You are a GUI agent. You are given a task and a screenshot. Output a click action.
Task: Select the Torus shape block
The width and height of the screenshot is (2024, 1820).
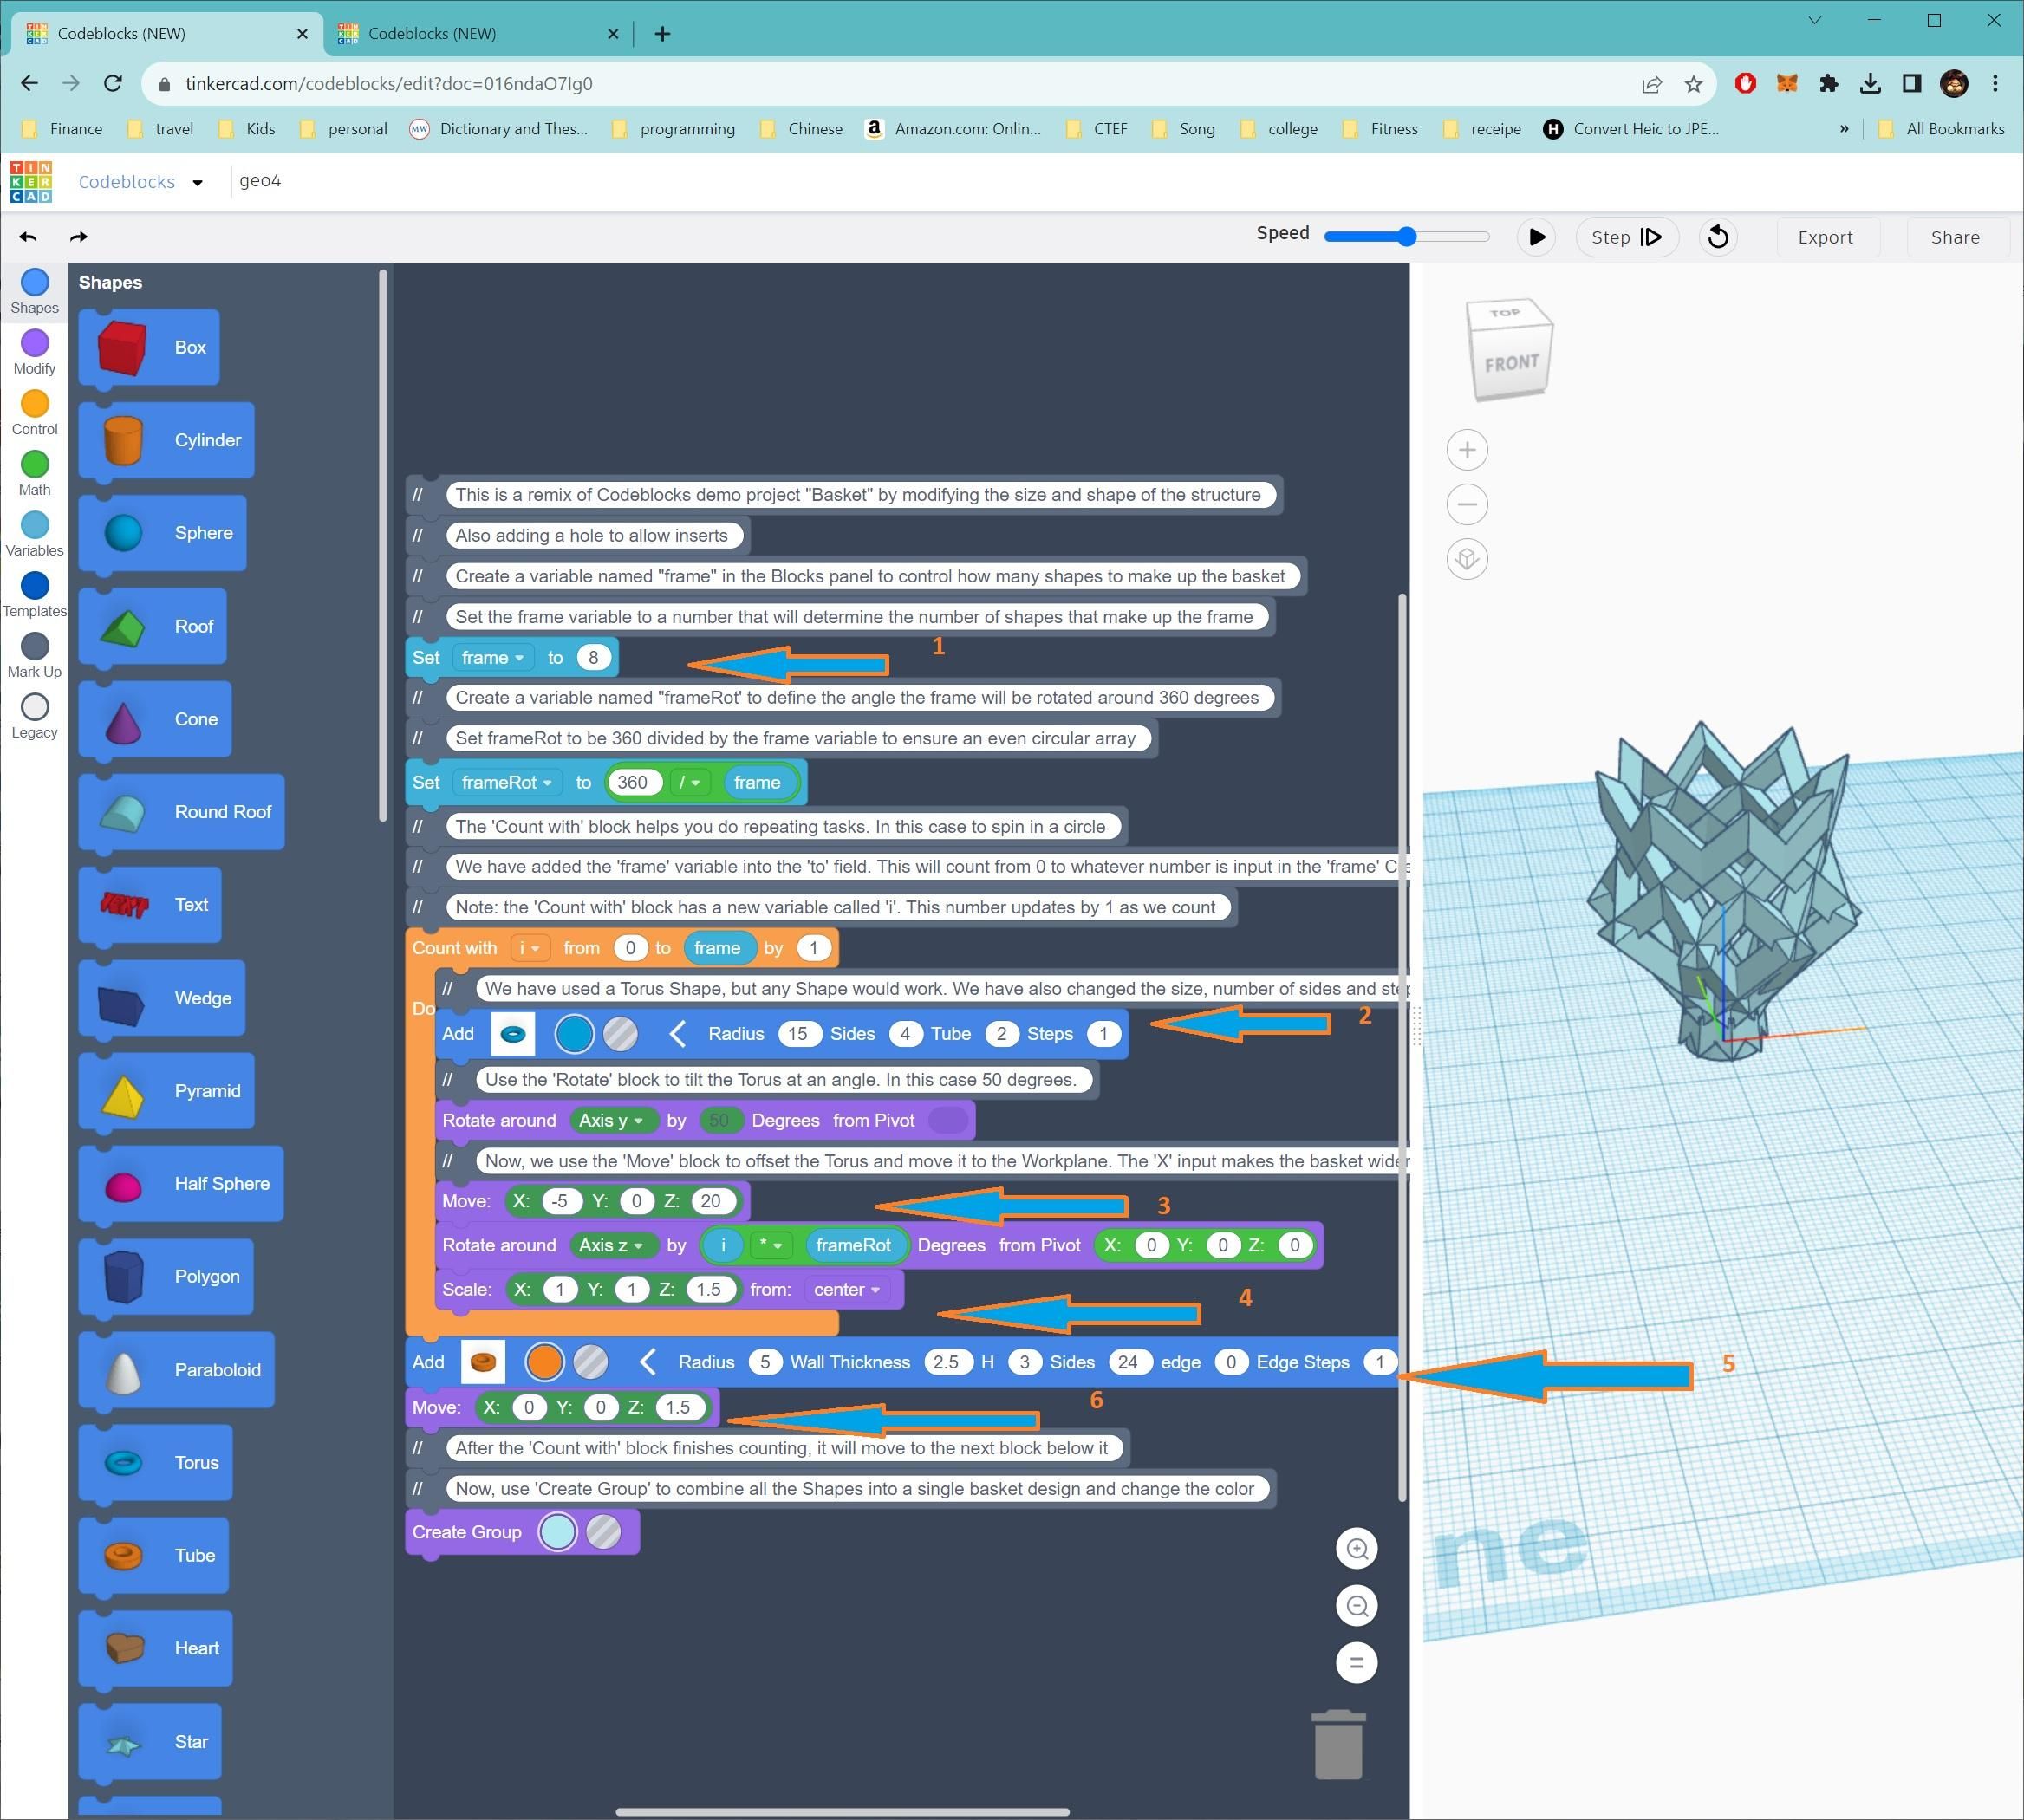pyautogui.click(x=155, y=1462)
